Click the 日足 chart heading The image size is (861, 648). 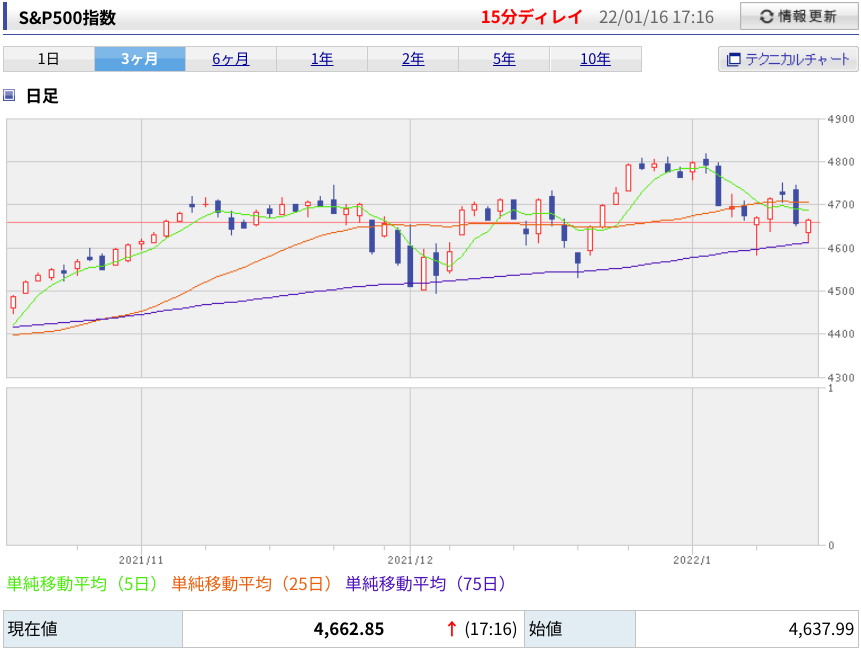coord(42,96)
